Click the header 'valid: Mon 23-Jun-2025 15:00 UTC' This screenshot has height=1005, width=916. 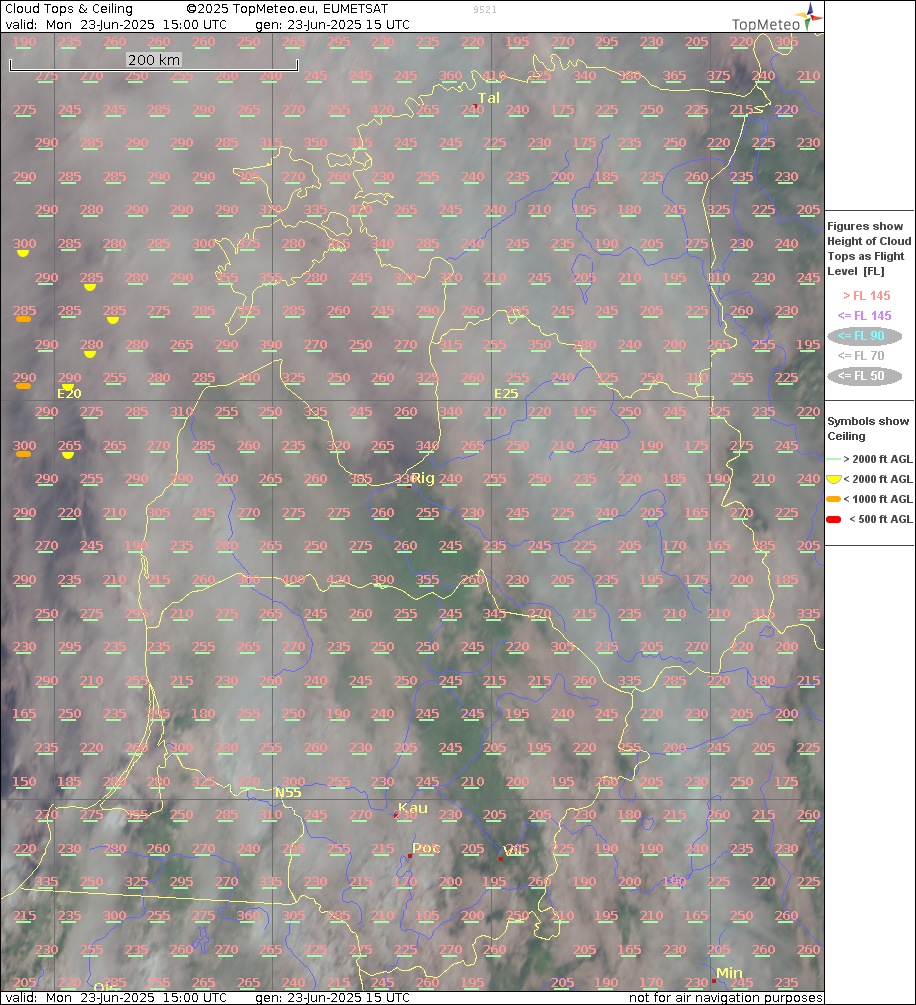[x=116, y=25]
